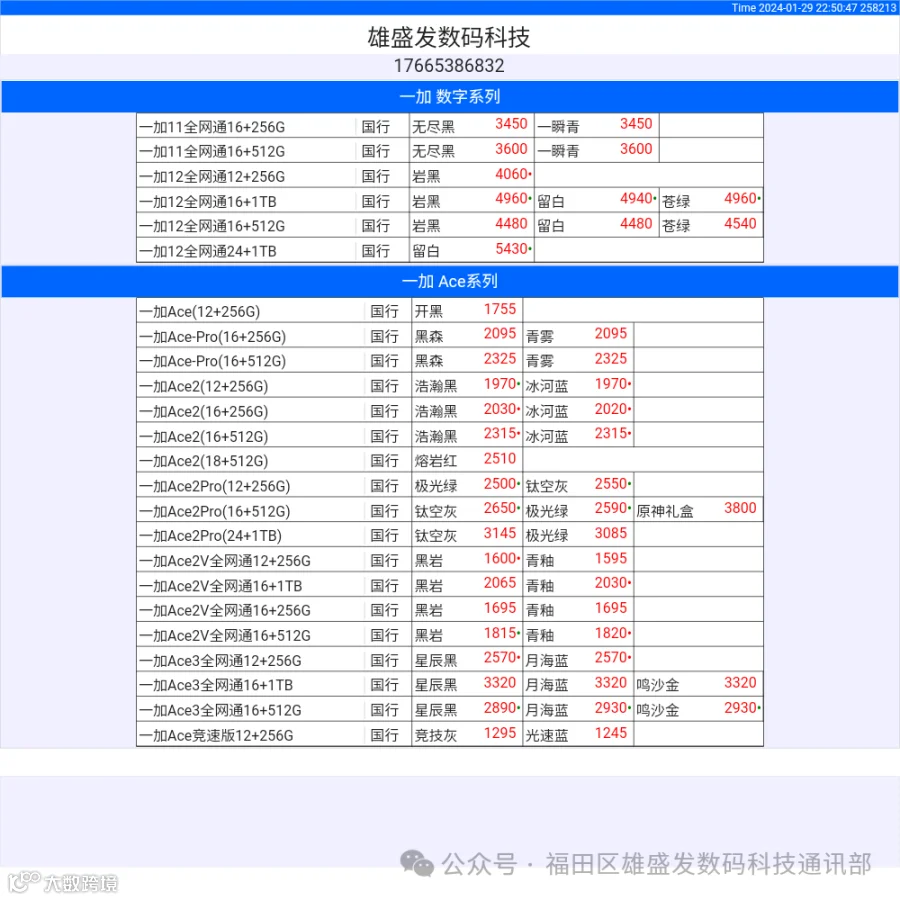Select row 一加Ace2Pro(24+1TB)
The image size is (900, 900).
point(450,535)
